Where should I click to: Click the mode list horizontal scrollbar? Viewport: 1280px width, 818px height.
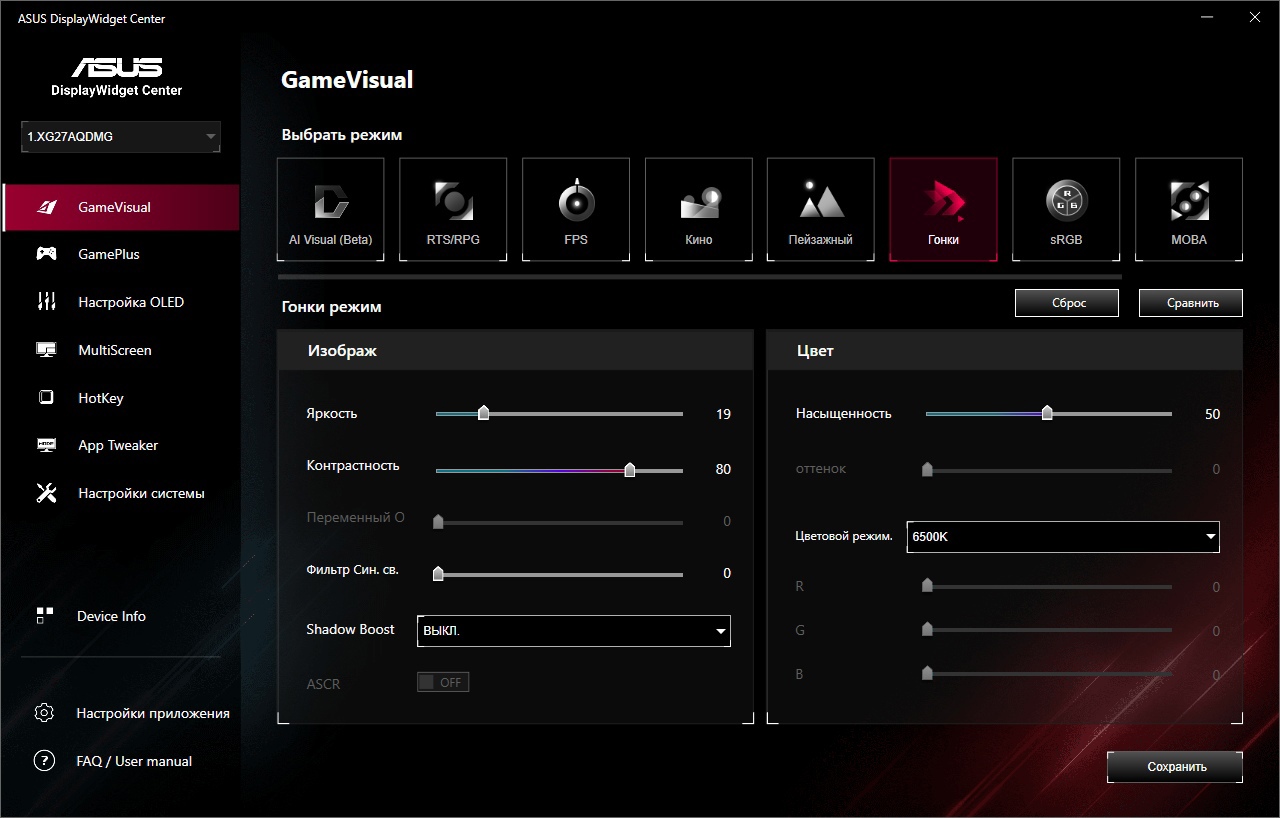699,277
